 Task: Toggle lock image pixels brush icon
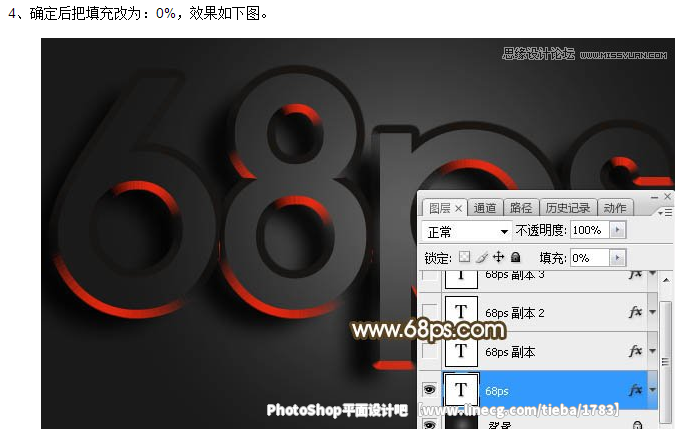pyautogui.click(x=482, y=257)
